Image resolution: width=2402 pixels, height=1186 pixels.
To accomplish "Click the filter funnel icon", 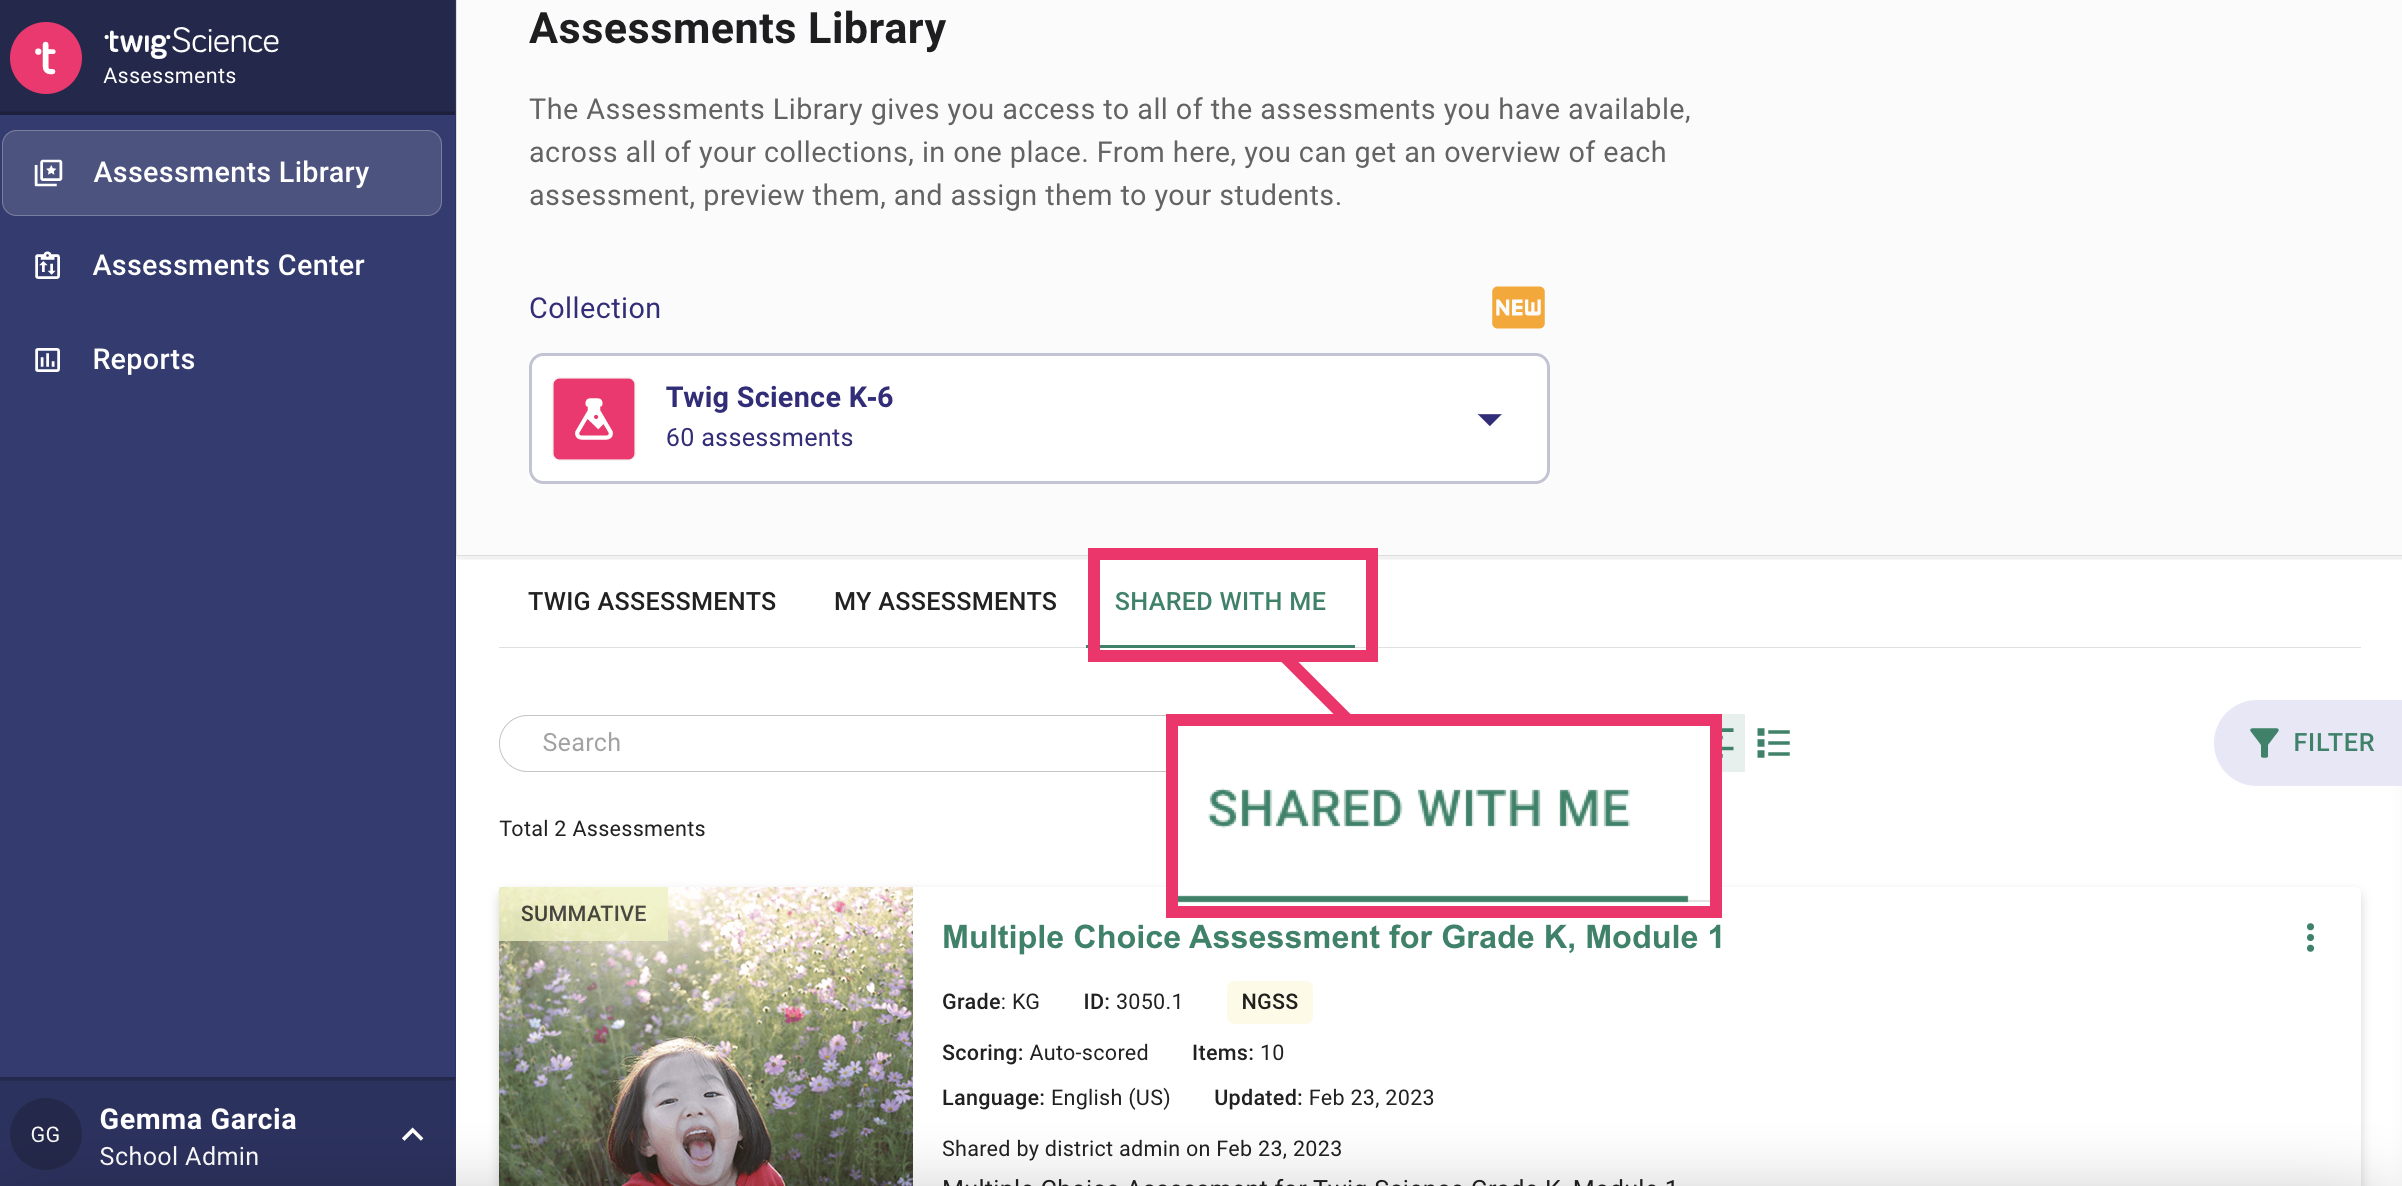I will (x=2263, y=743).
